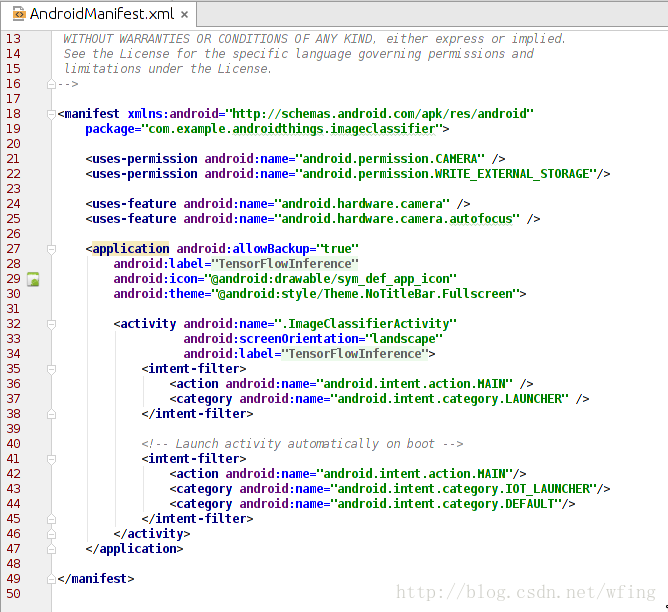Click the closing </activity> tag

(x=152, y=534)
